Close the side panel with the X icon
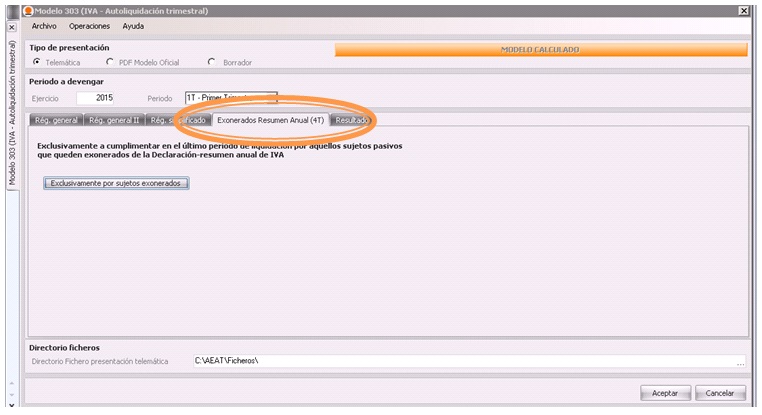 tap(11, 27)
